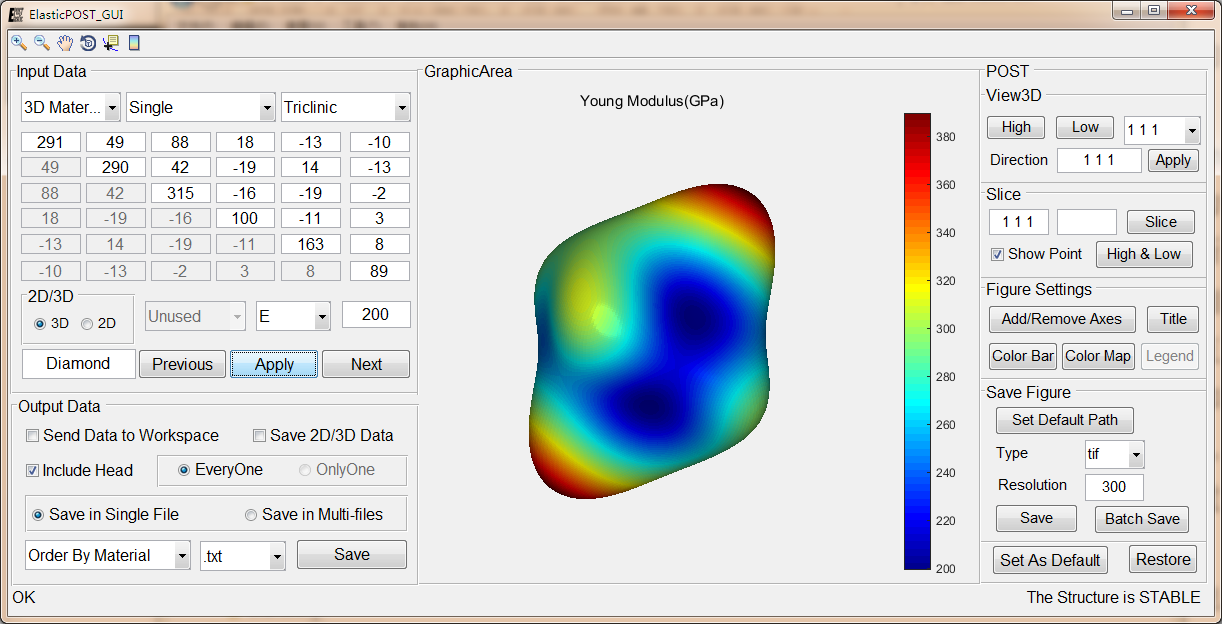Open the Triclinic crystal system dropdown
This screenshot has width=1222, height=624.
345,107
